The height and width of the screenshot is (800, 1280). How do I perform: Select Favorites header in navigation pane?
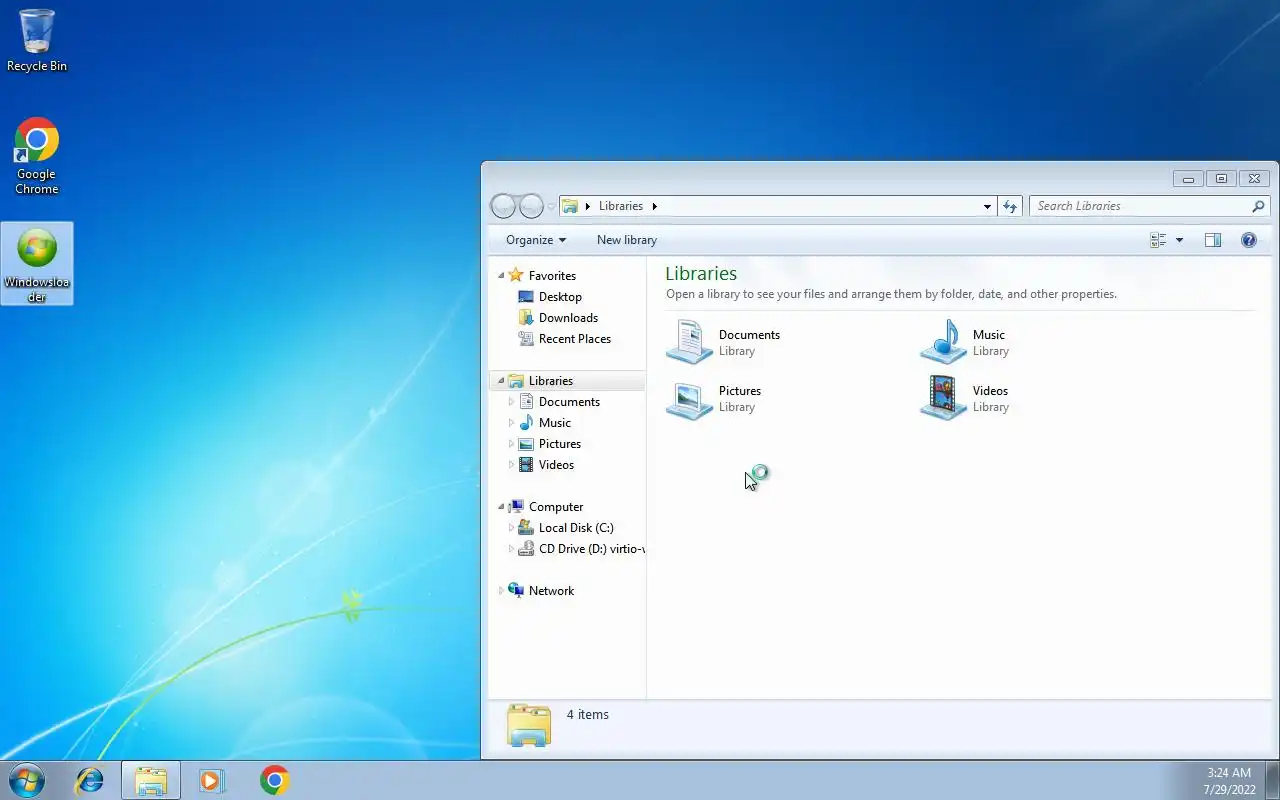coord(552,276)
